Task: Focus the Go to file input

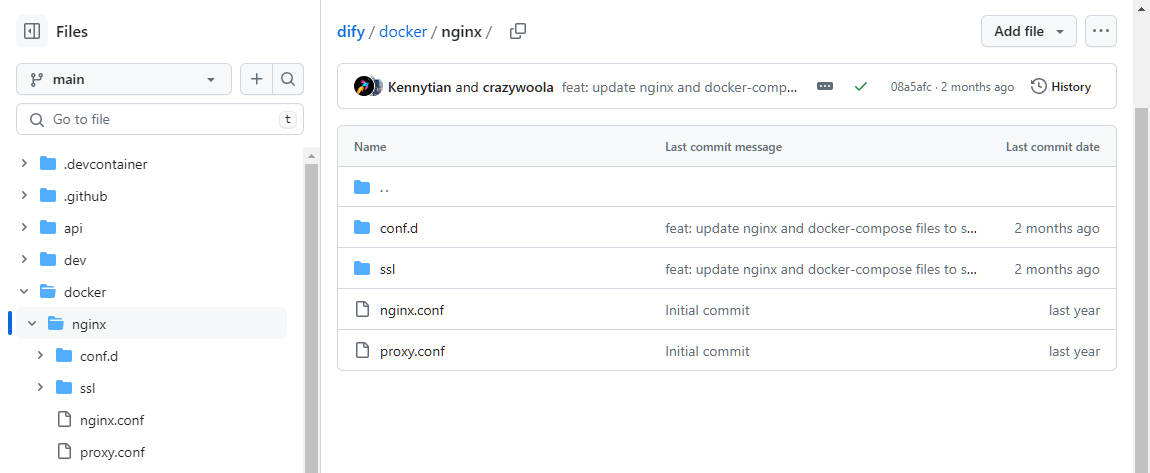Action: 160,119
